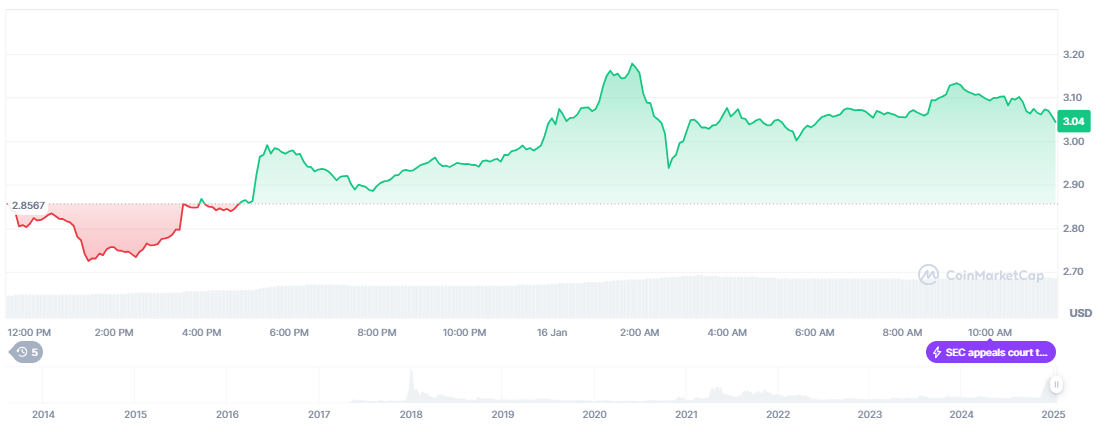
Task: Click the 3.20 price axis label
Action: click(1073, 54)
